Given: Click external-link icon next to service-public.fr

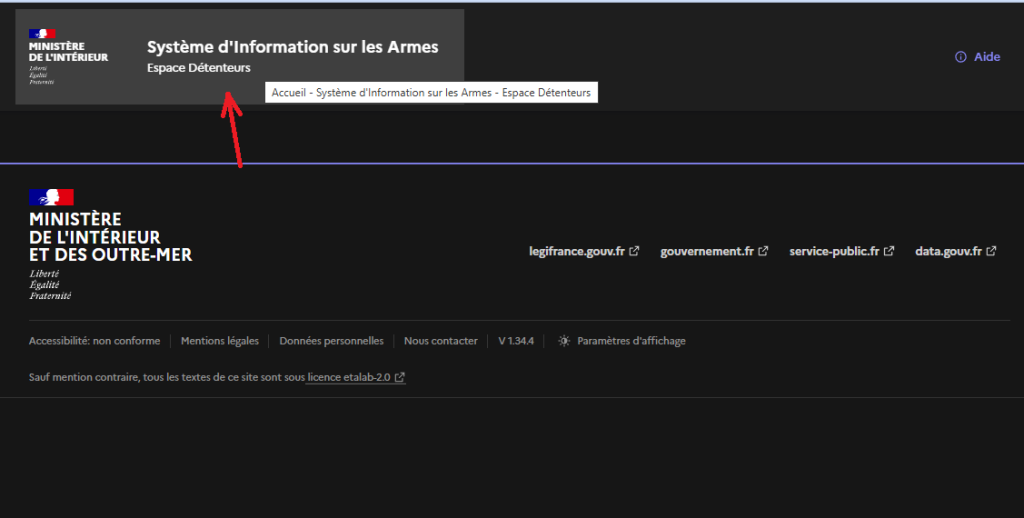Looking at the screenshot, I should (889, 251).
